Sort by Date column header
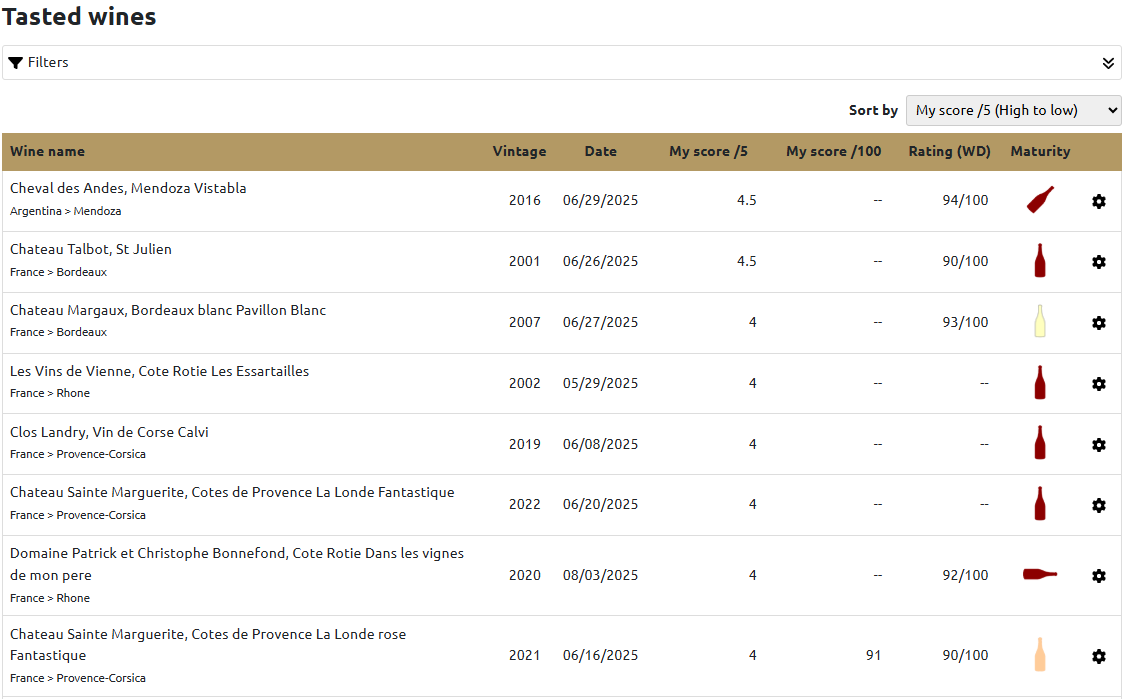This screenshot has height=699, width=1125. click(601, 151)
